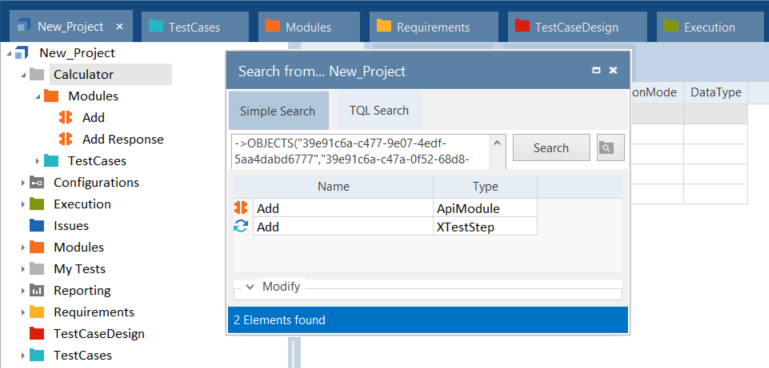
Task: Click the Issues folder icon
Action: [x=37, y=225]
